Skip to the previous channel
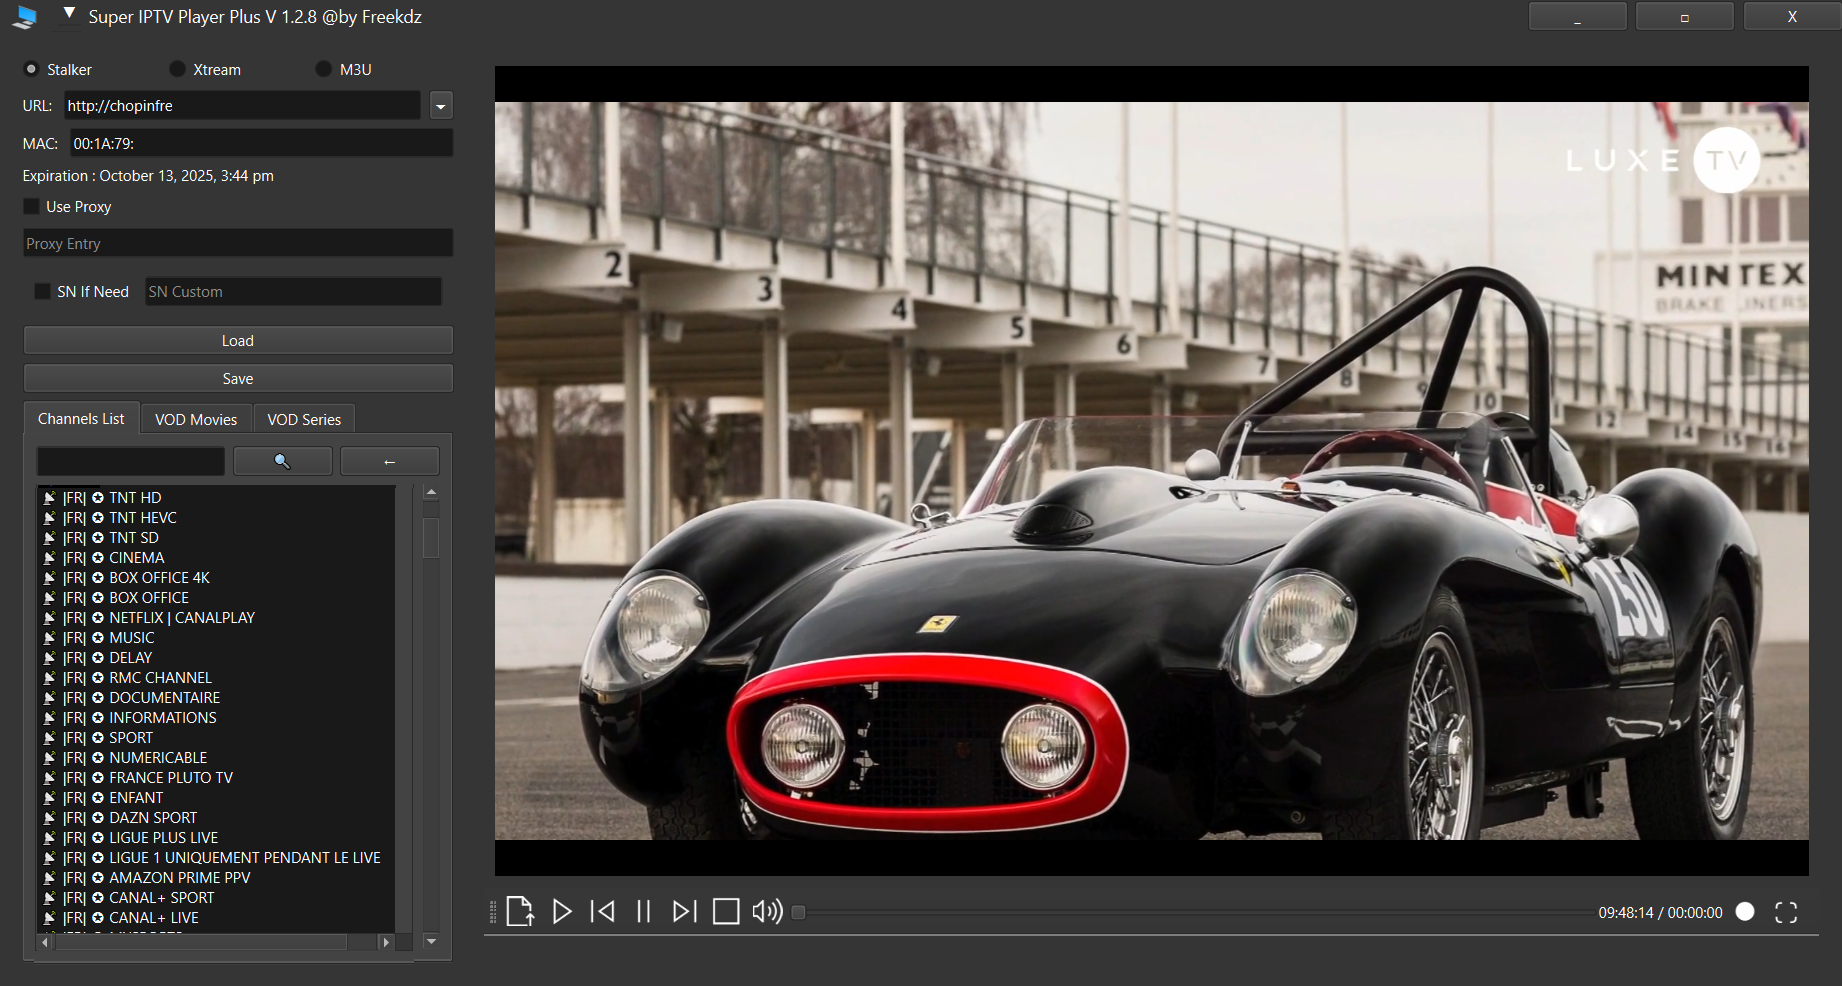 603,911
